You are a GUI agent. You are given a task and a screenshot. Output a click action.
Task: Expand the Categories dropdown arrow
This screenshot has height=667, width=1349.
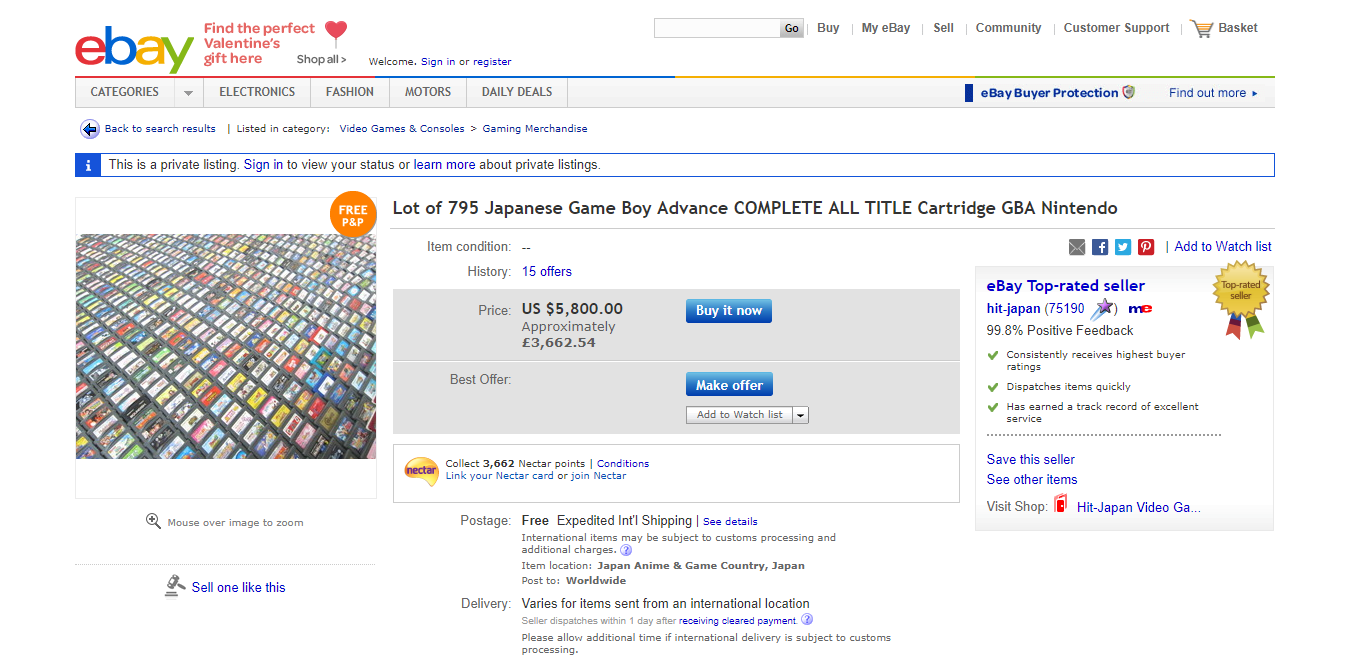point(188,93)
